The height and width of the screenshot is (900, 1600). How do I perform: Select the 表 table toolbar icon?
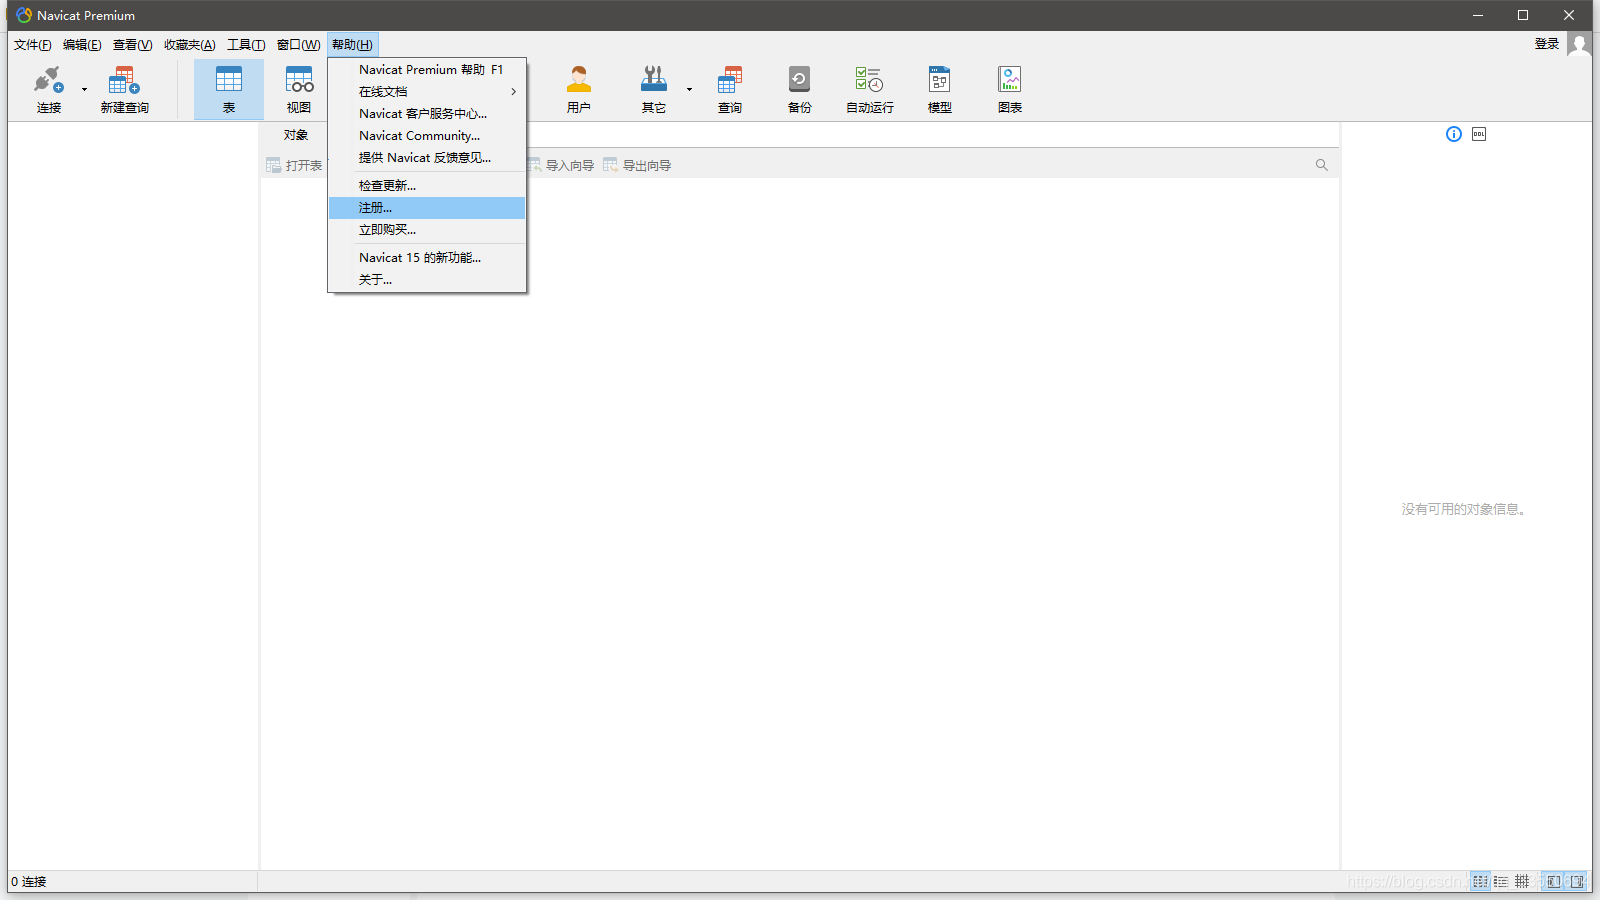point(229,80)
